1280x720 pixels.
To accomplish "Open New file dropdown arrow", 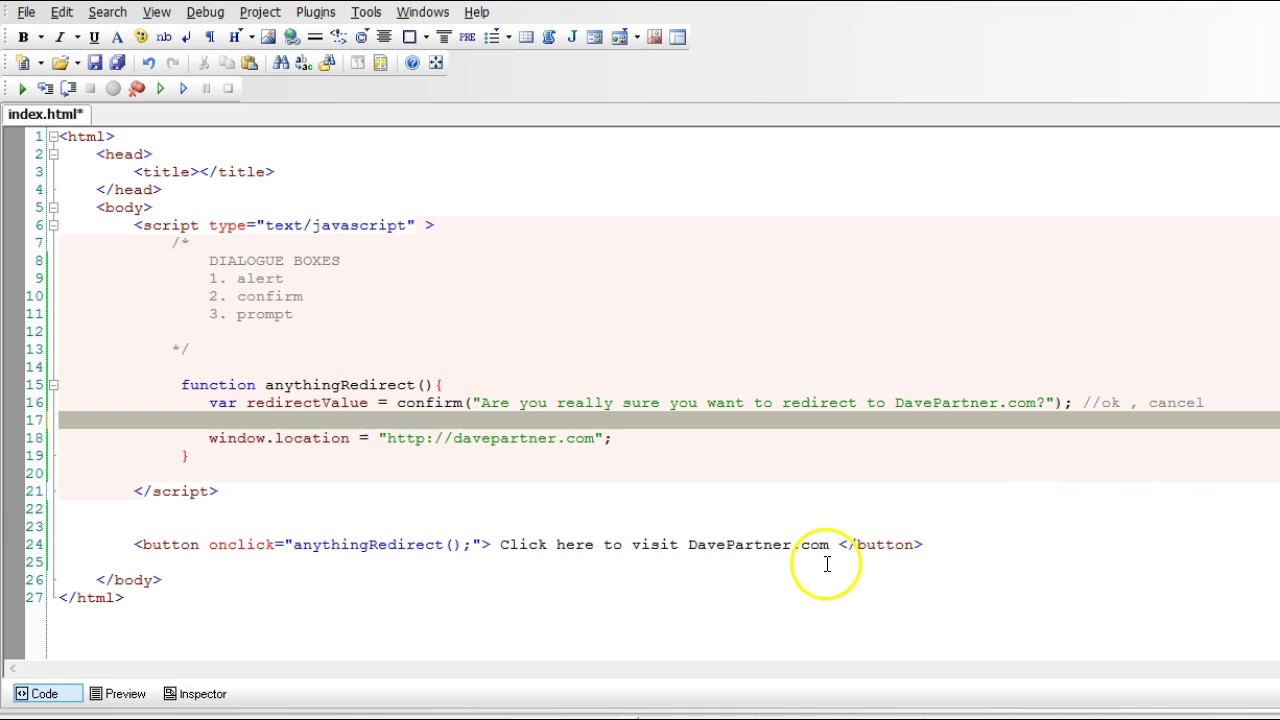I will pyautogui.click(x=41, y=62).
